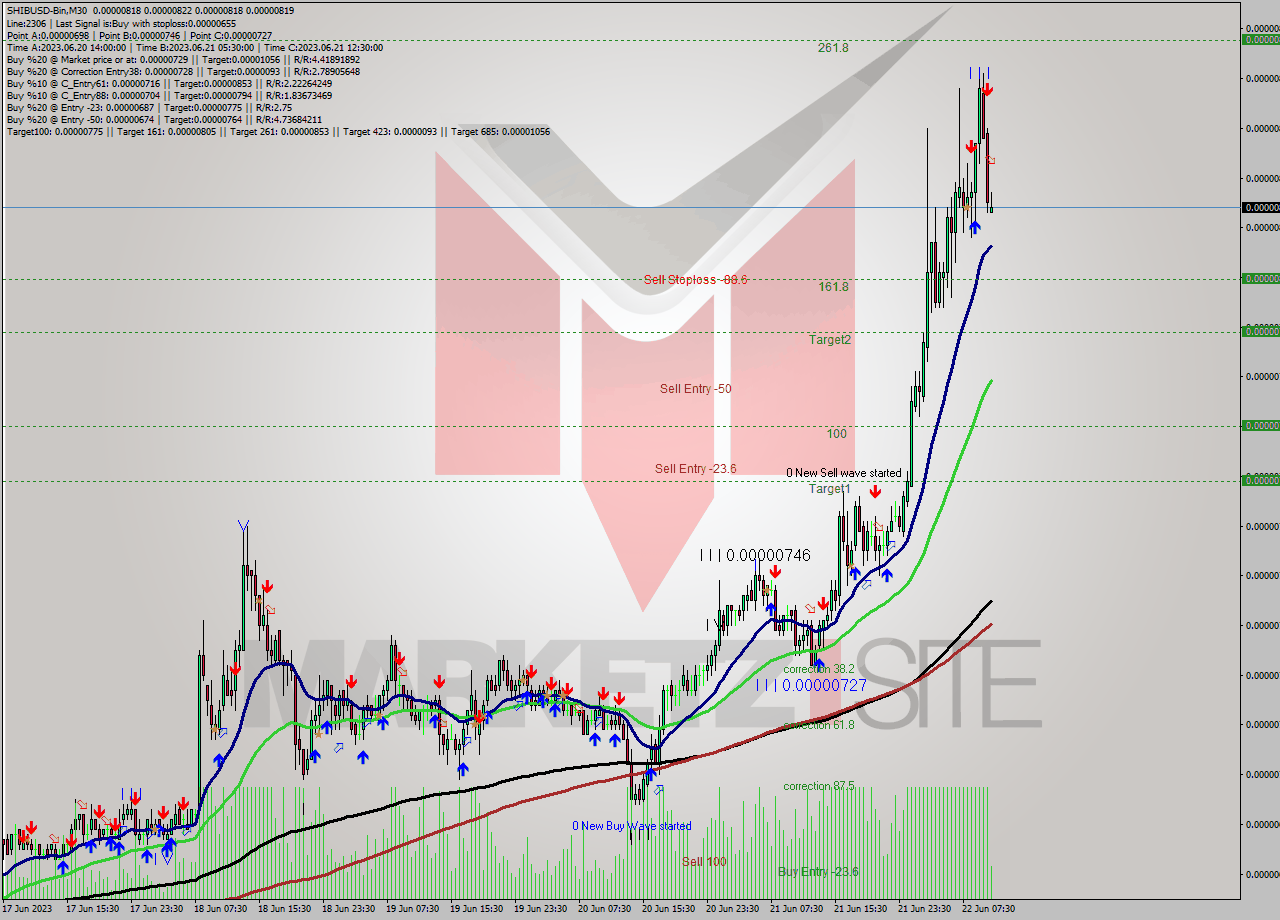The height and width of the screenshot is (920, 1280).
Task: Click the '18 Jun 23:30' time axis label
Action: point(349,909)
